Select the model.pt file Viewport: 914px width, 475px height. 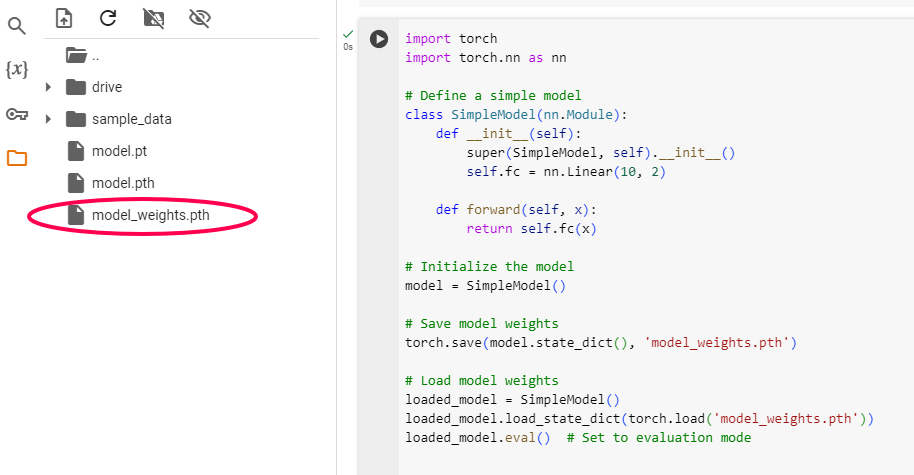click(119, 151)
